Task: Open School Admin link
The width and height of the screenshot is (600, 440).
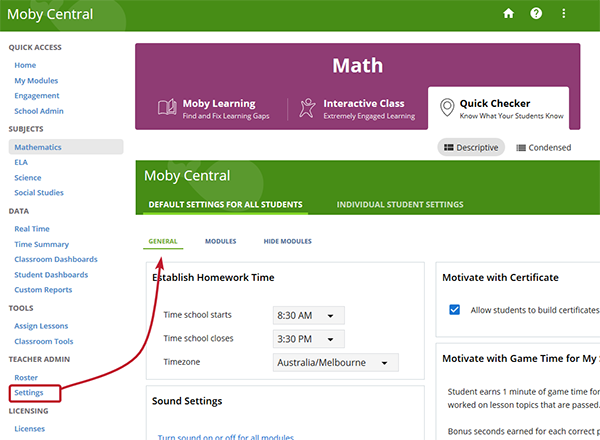Action: [x=39, y=111]
